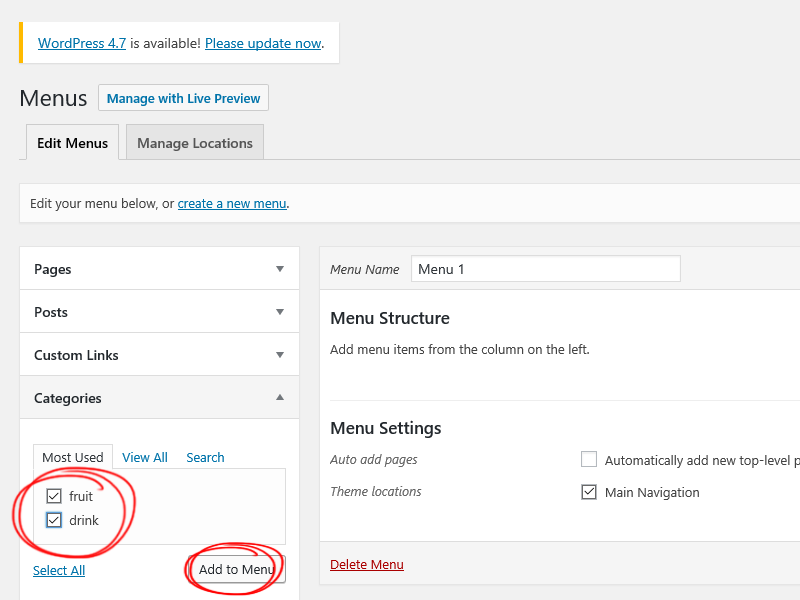Open the Pages section header
800x600 pixels.
point(159,269)
